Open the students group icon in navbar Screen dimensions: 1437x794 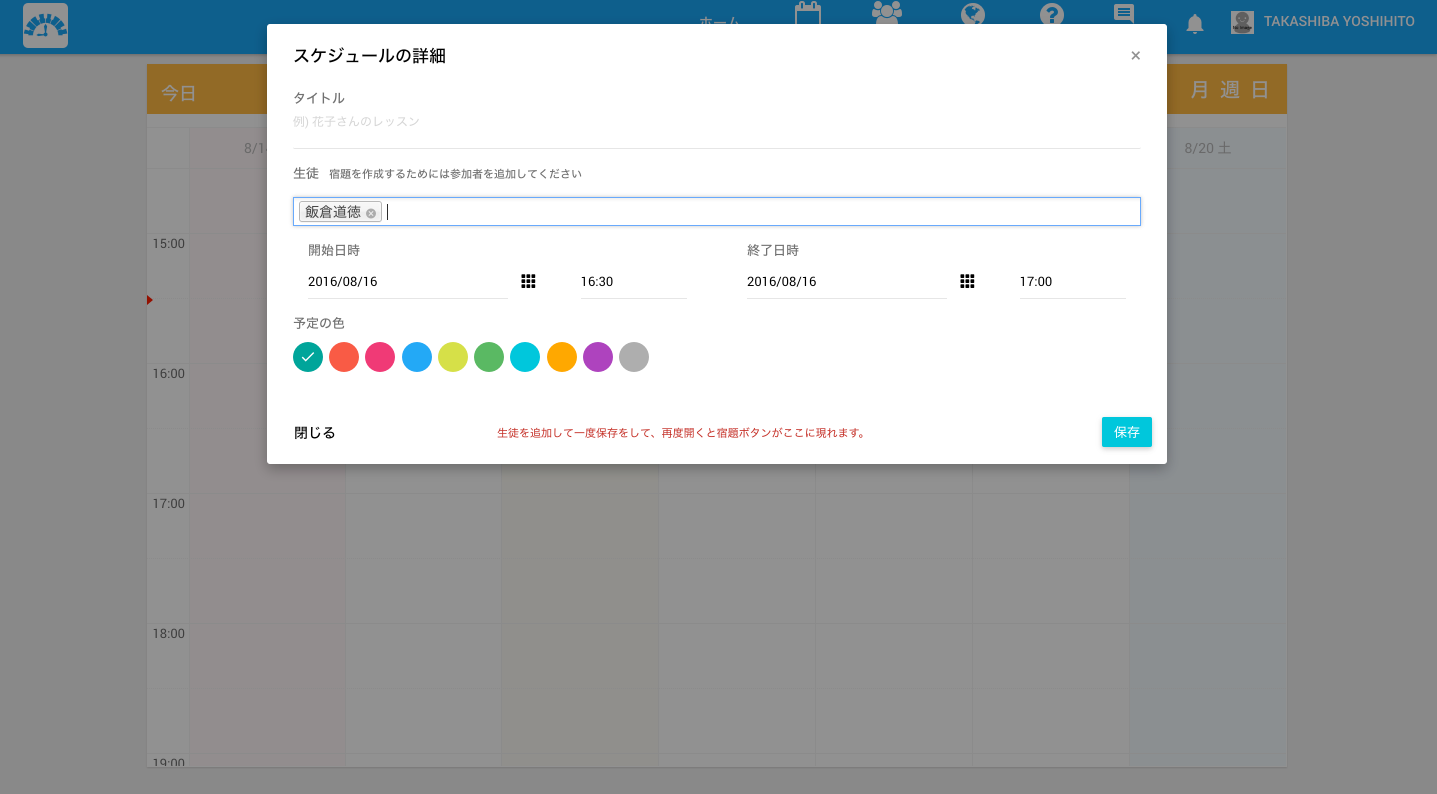point(886,14)
